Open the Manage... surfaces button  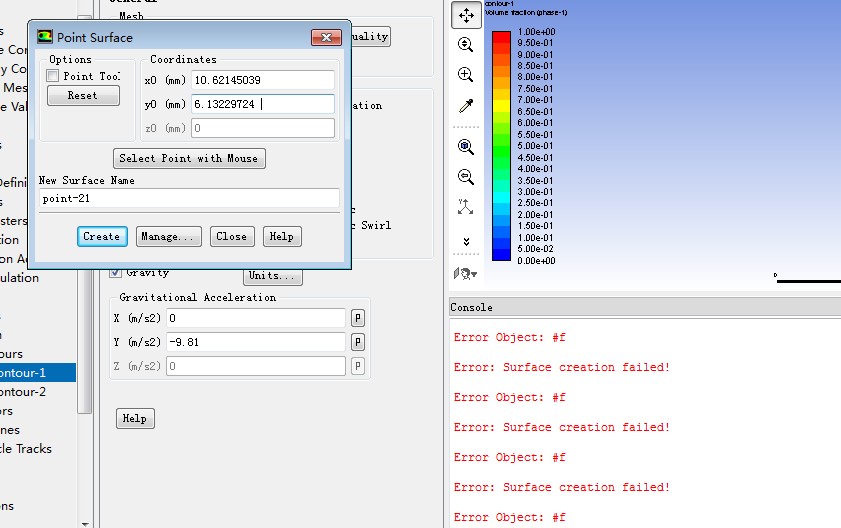168,237
